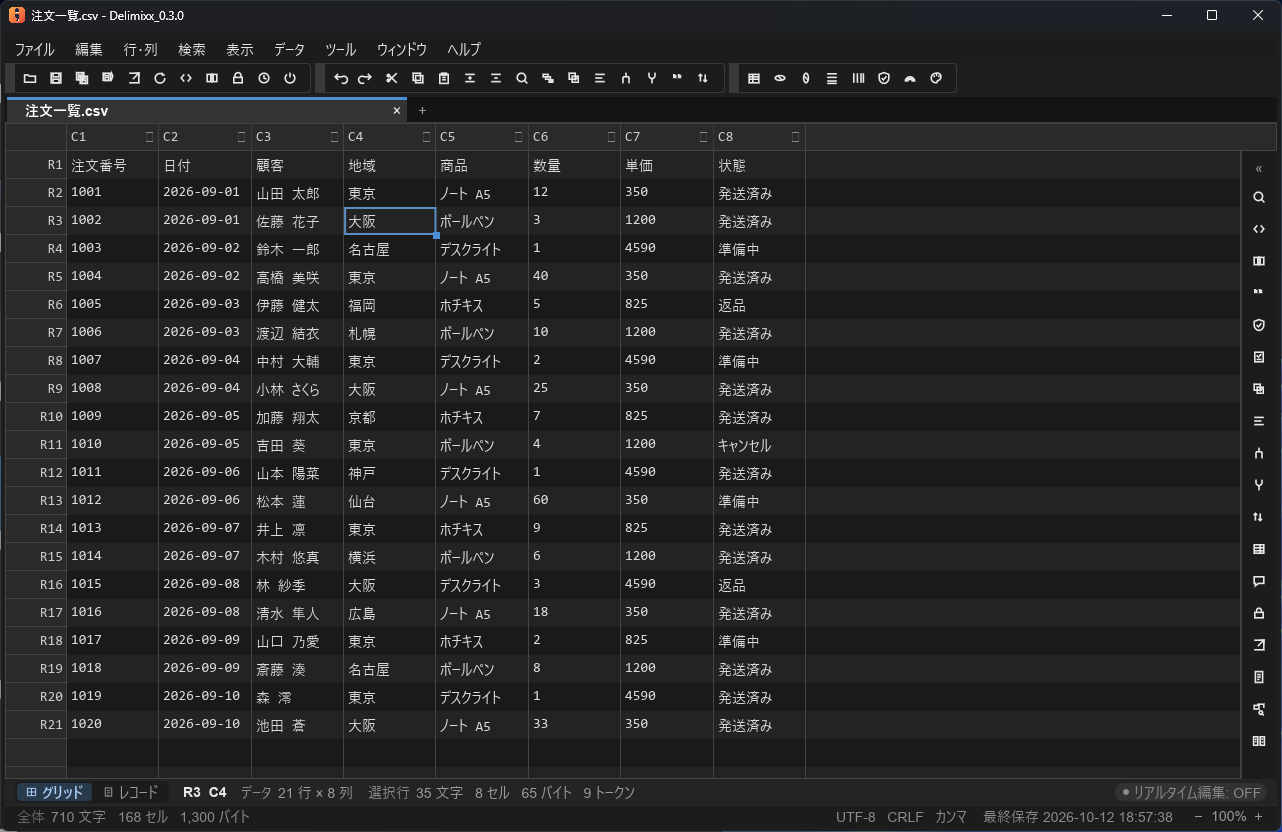Collapse the right sidebar with the double chevron
The image size is (1282, 832).
(1259, 169)
